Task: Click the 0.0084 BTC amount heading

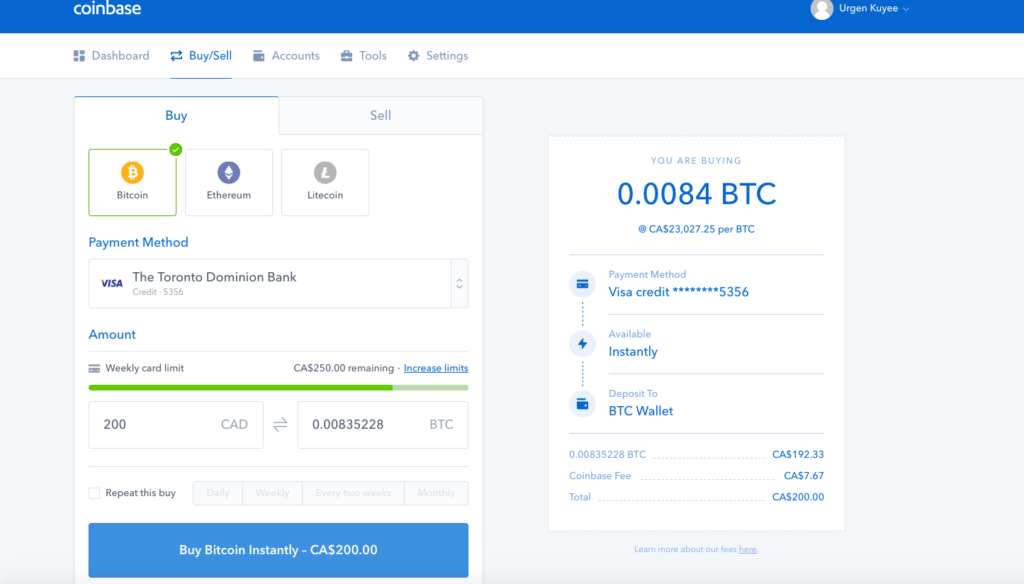Action: click(696, 194)
